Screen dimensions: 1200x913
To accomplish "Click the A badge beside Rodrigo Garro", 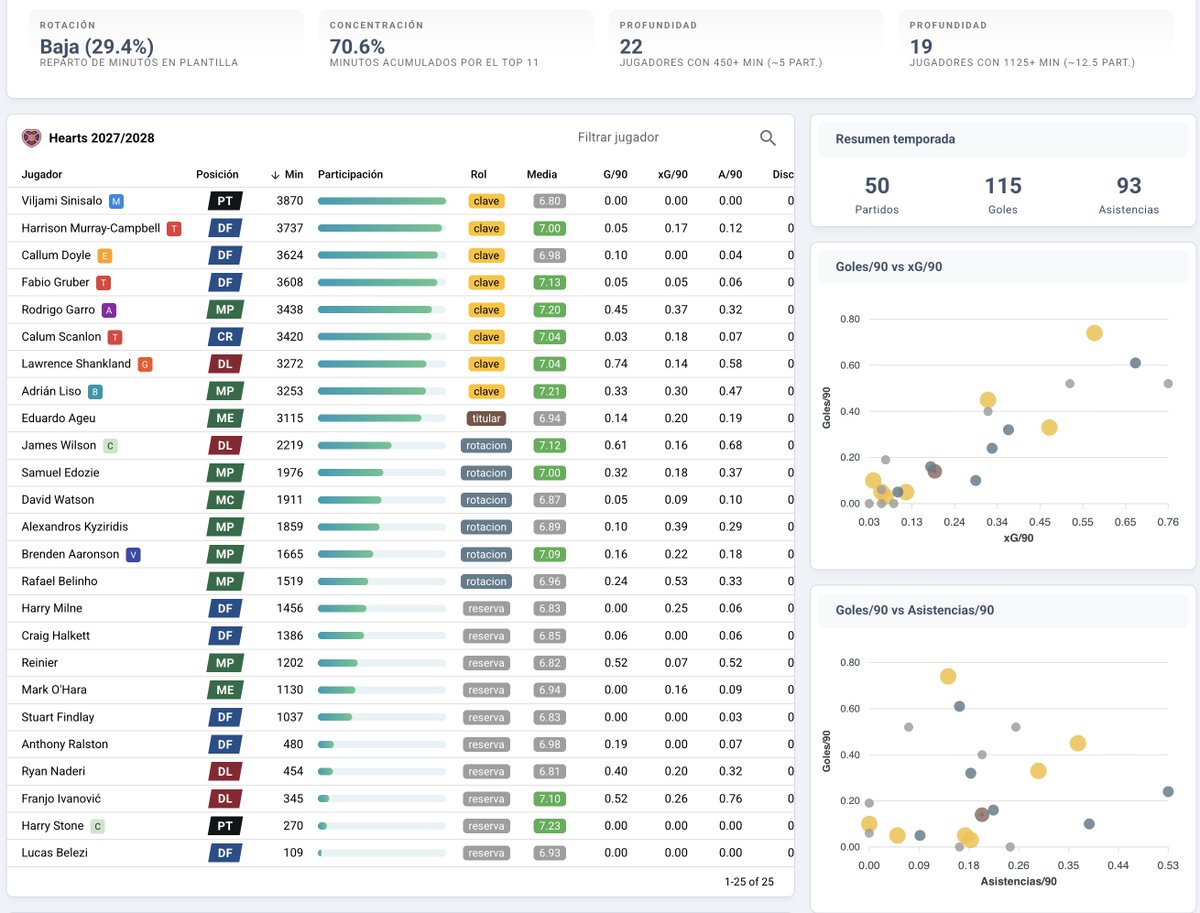I will tap(109, 310).
